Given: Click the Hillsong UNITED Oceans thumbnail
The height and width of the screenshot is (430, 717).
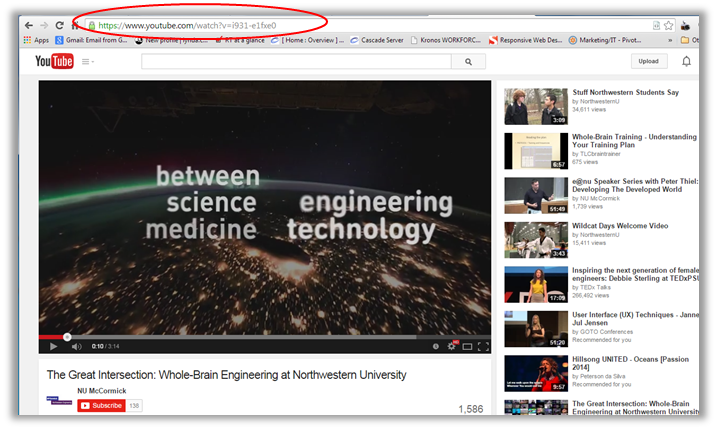Looking at the screenshot, I should 536,373.
